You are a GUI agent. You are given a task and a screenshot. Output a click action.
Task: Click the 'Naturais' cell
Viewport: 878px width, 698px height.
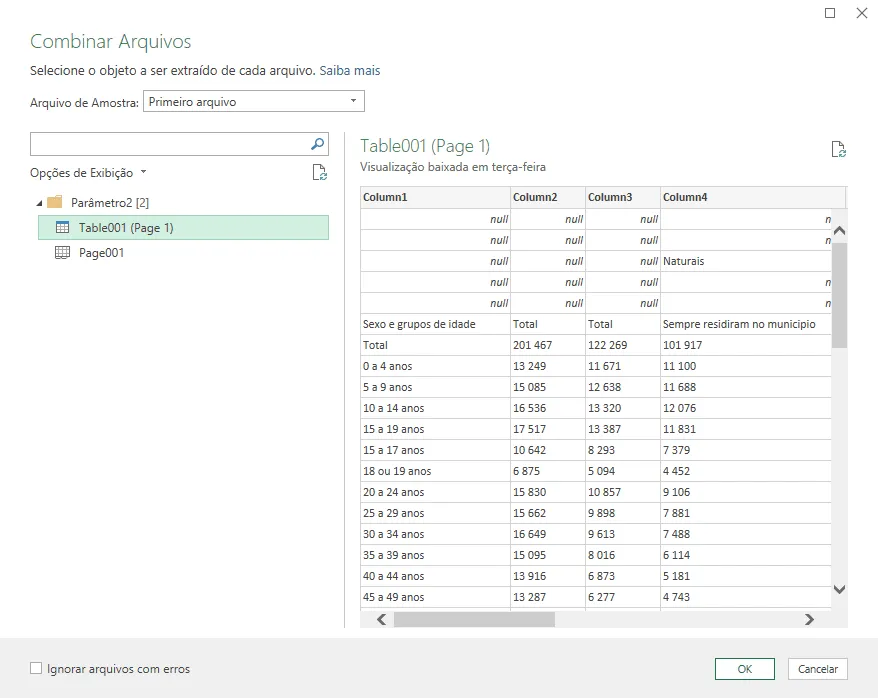point(746,261)
